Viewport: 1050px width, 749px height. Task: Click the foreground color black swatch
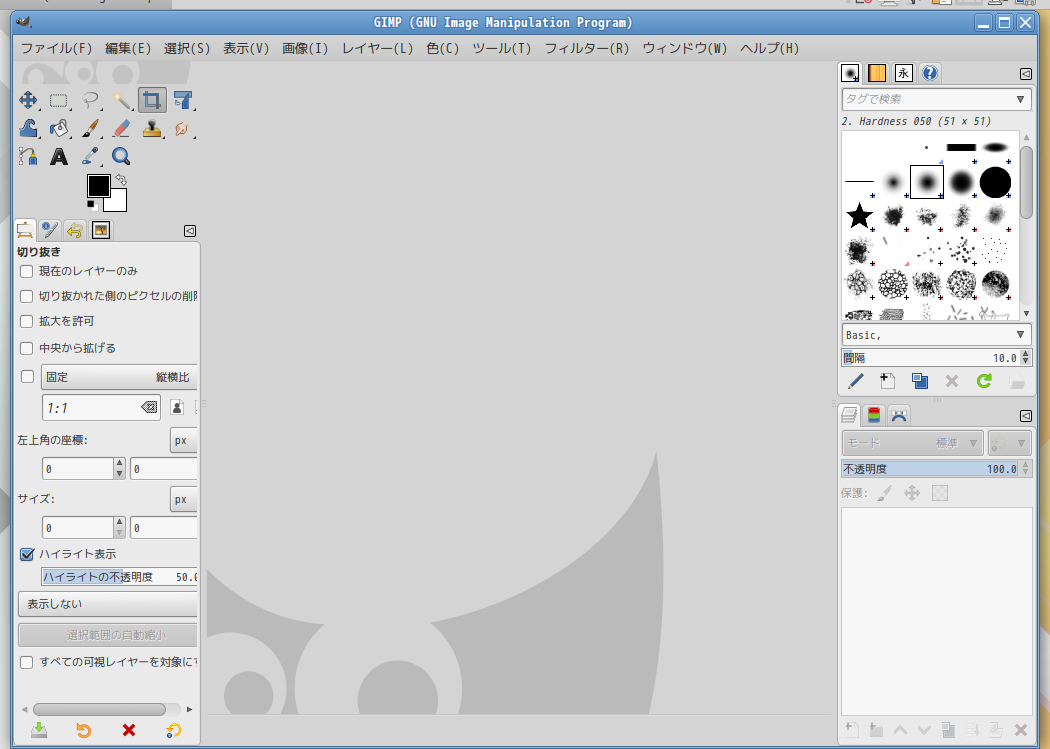click(x=98, y=185)
